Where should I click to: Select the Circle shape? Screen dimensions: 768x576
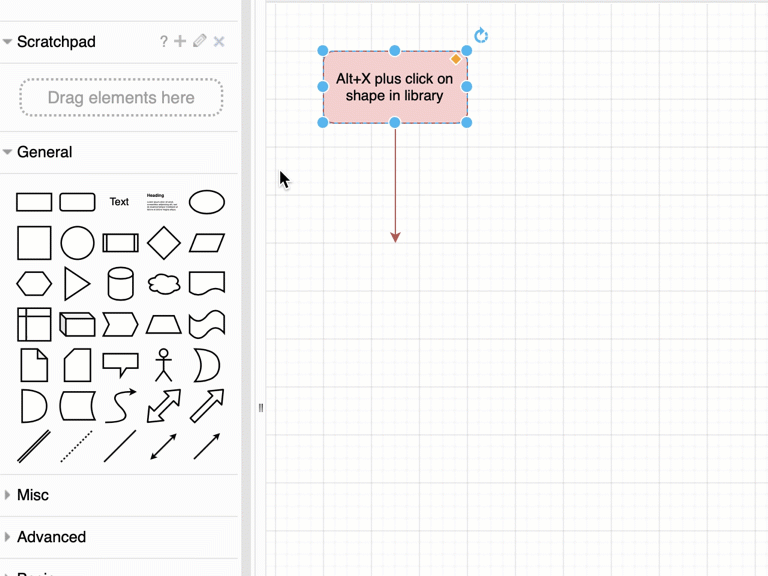pyautogui.click(x=77, y=243)
